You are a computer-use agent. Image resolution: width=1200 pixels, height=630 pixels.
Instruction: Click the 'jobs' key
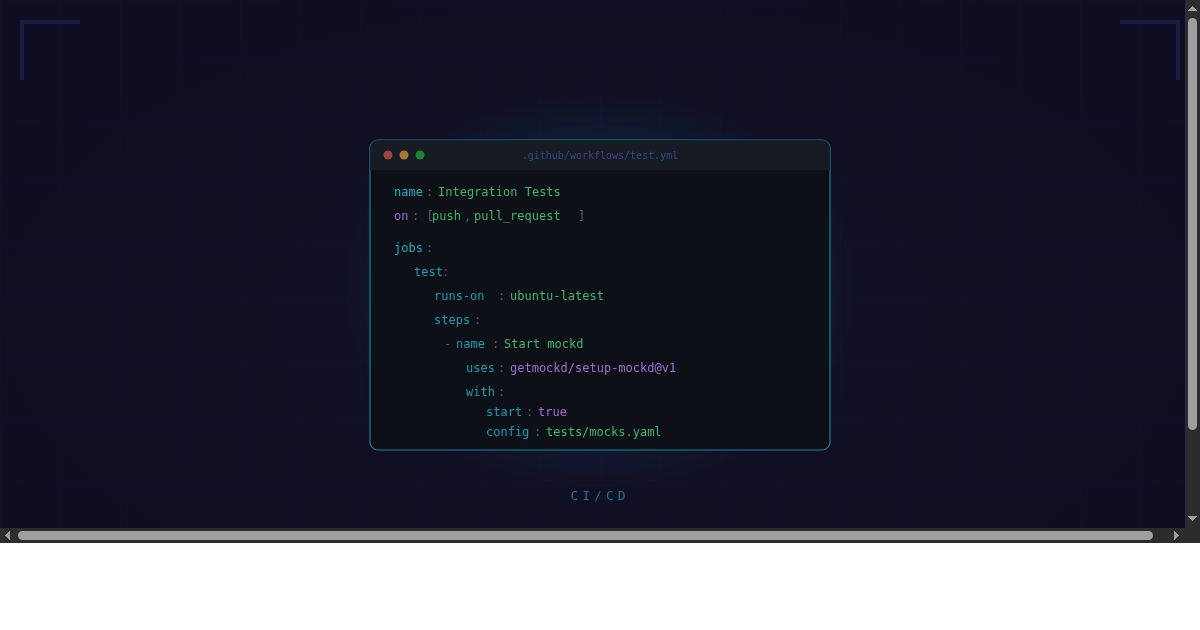click(x=408, y=248)
